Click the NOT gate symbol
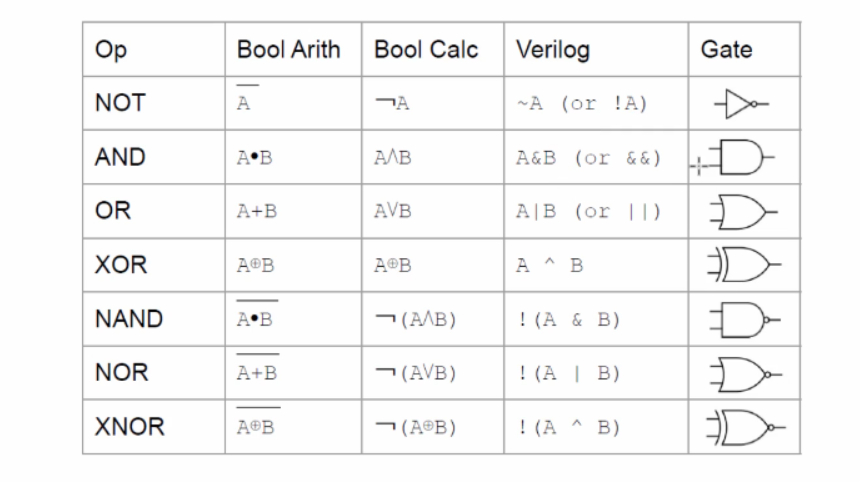This screenshot has height=482, width=860. click(742, 104)
